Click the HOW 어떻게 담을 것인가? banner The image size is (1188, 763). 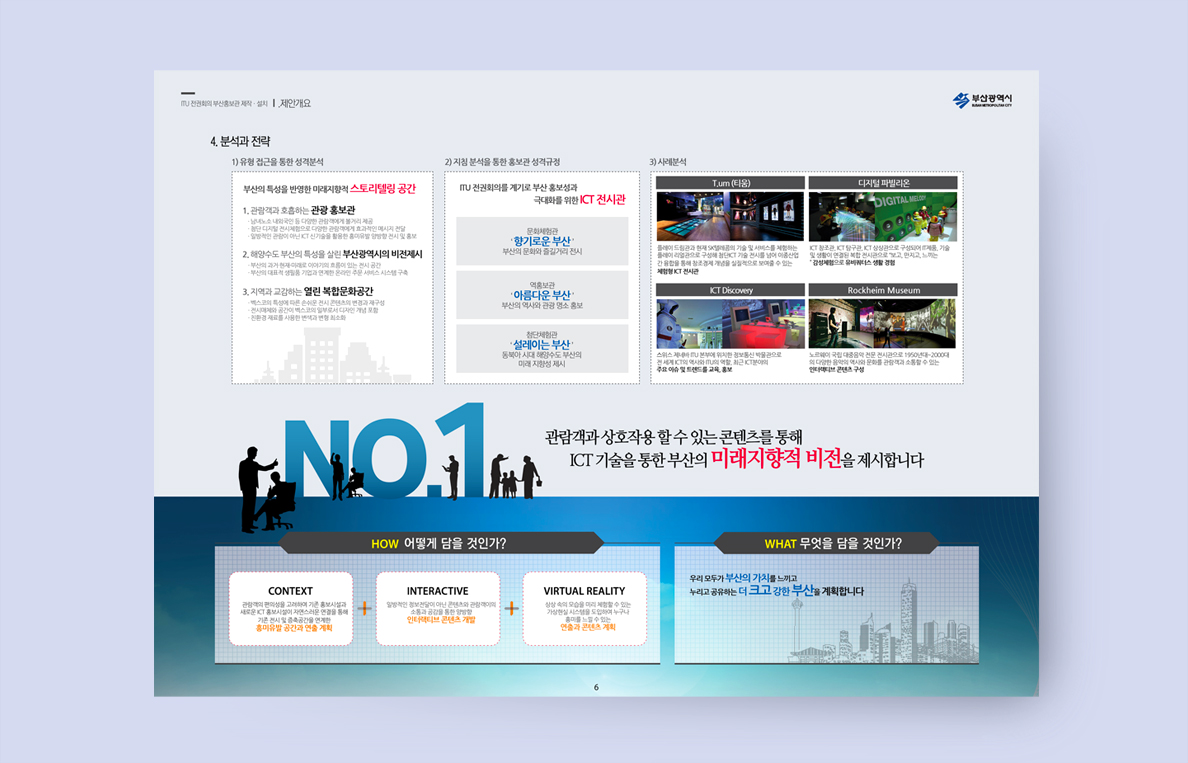(x=438, y=543)
